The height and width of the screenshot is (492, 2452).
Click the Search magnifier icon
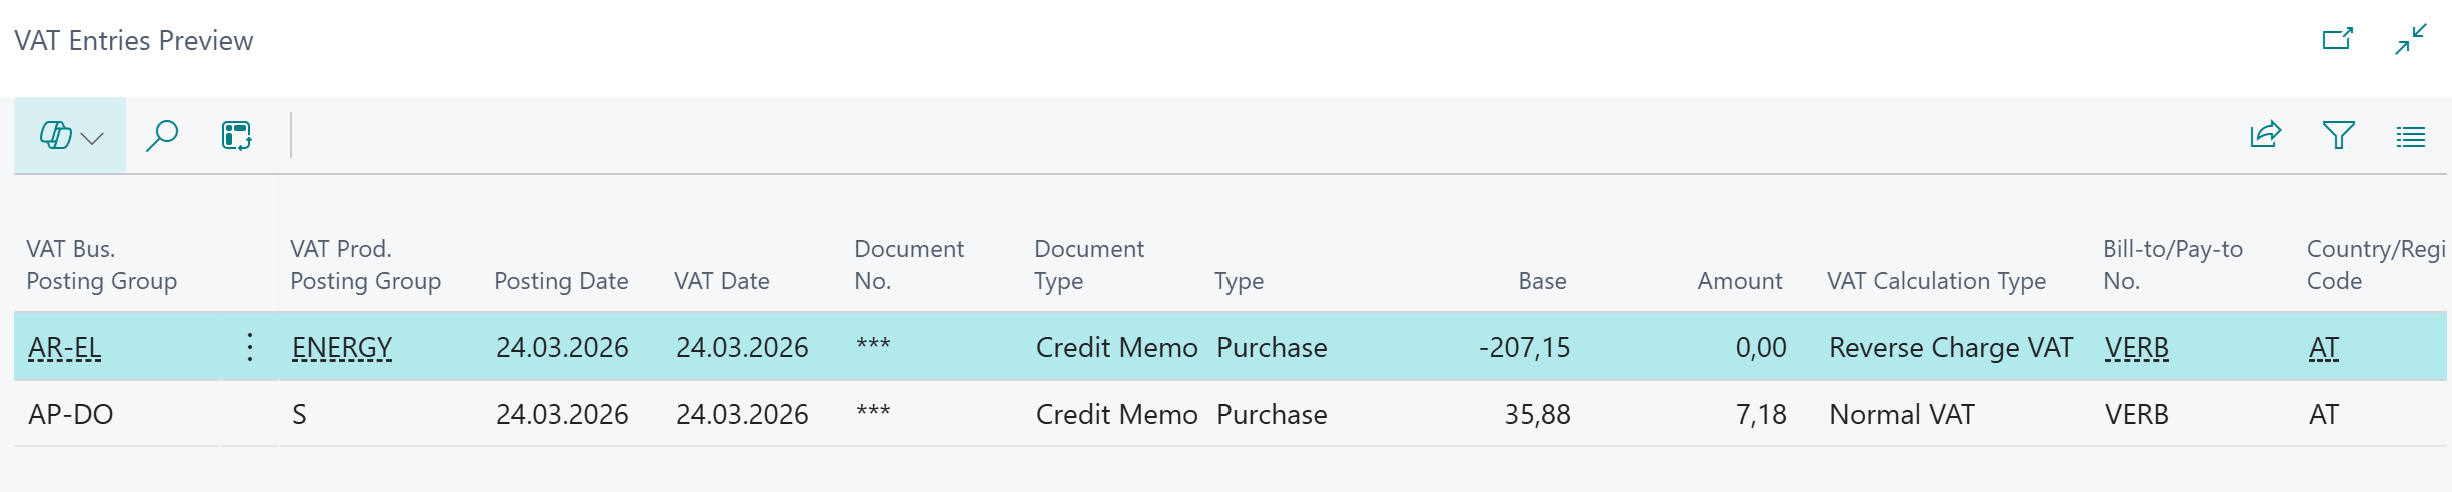(x=162, y=136)
